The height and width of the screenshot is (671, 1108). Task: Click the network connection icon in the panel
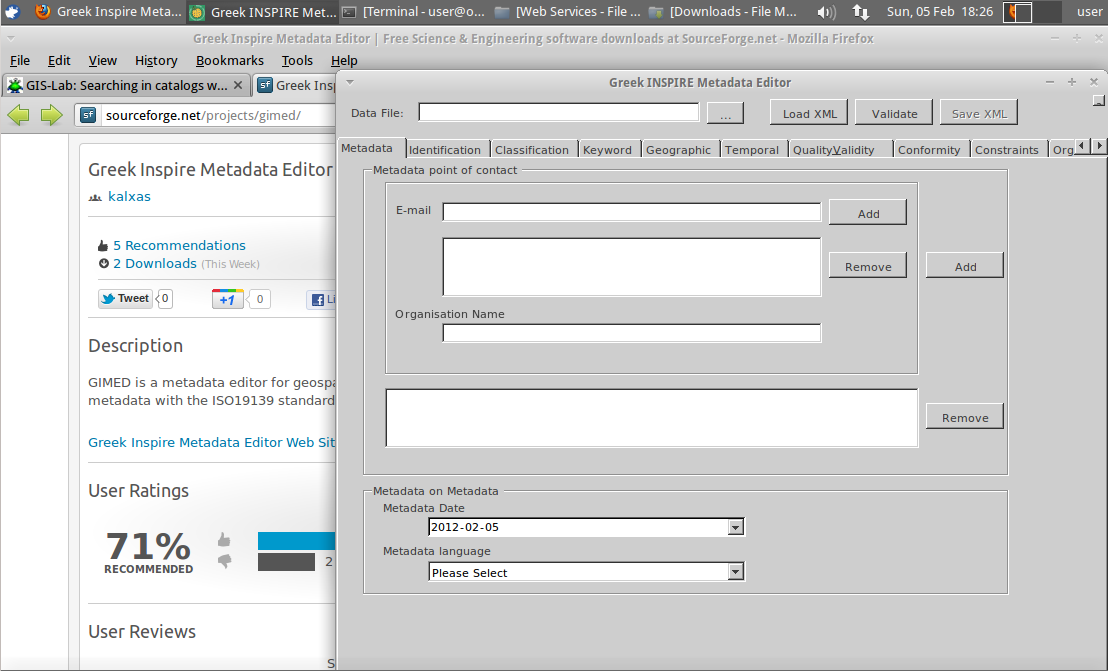(860, 12)
